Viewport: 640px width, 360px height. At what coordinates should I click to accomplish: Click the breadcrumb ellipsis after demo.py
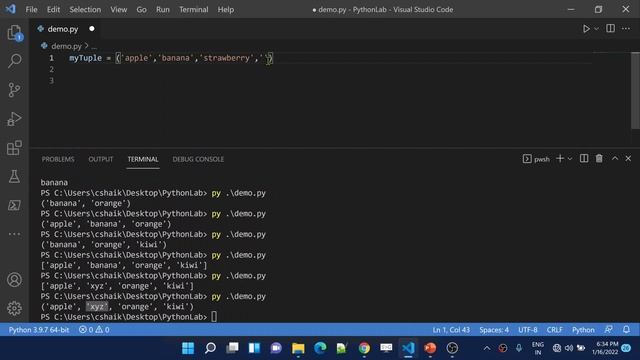tap(94, 47)
